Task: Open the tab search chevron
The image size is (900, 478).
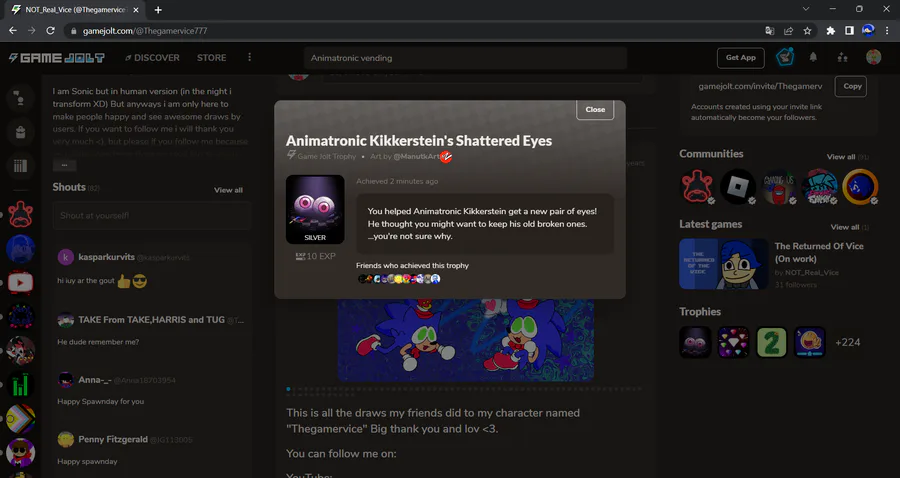Action: click(x=805, y=9)
